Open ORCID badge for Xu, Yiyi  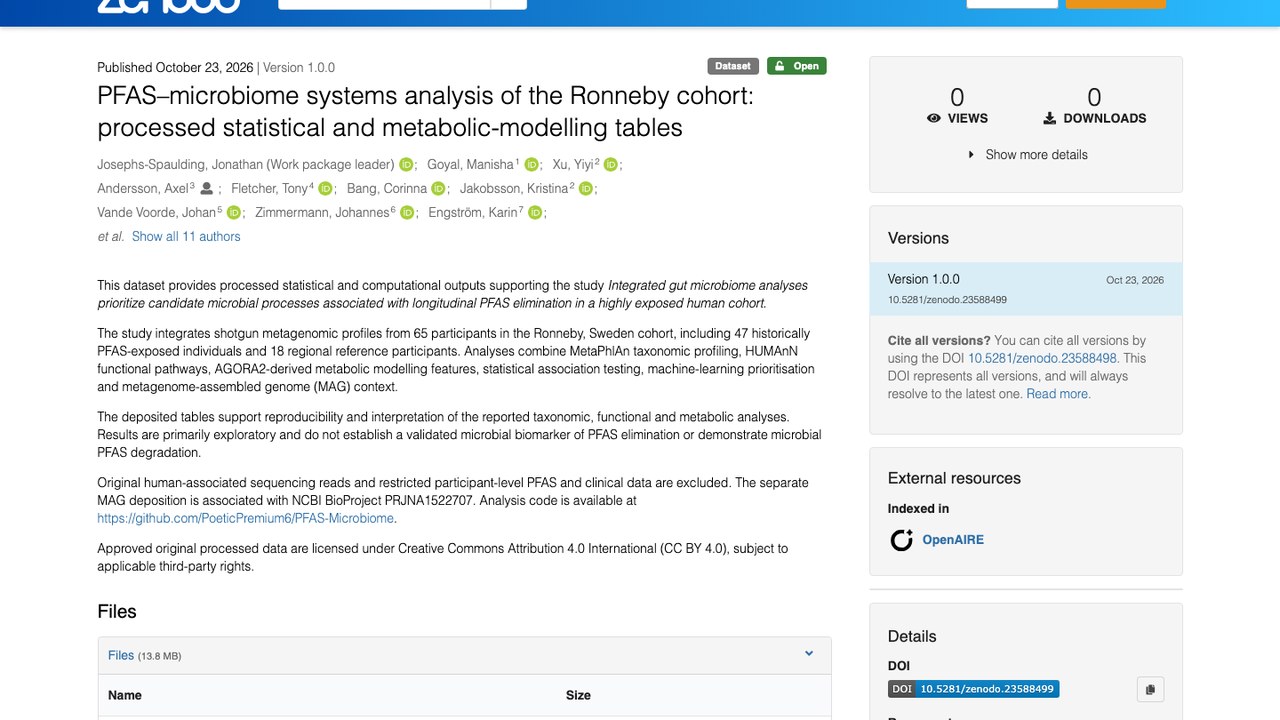click(x=610, y=165)
